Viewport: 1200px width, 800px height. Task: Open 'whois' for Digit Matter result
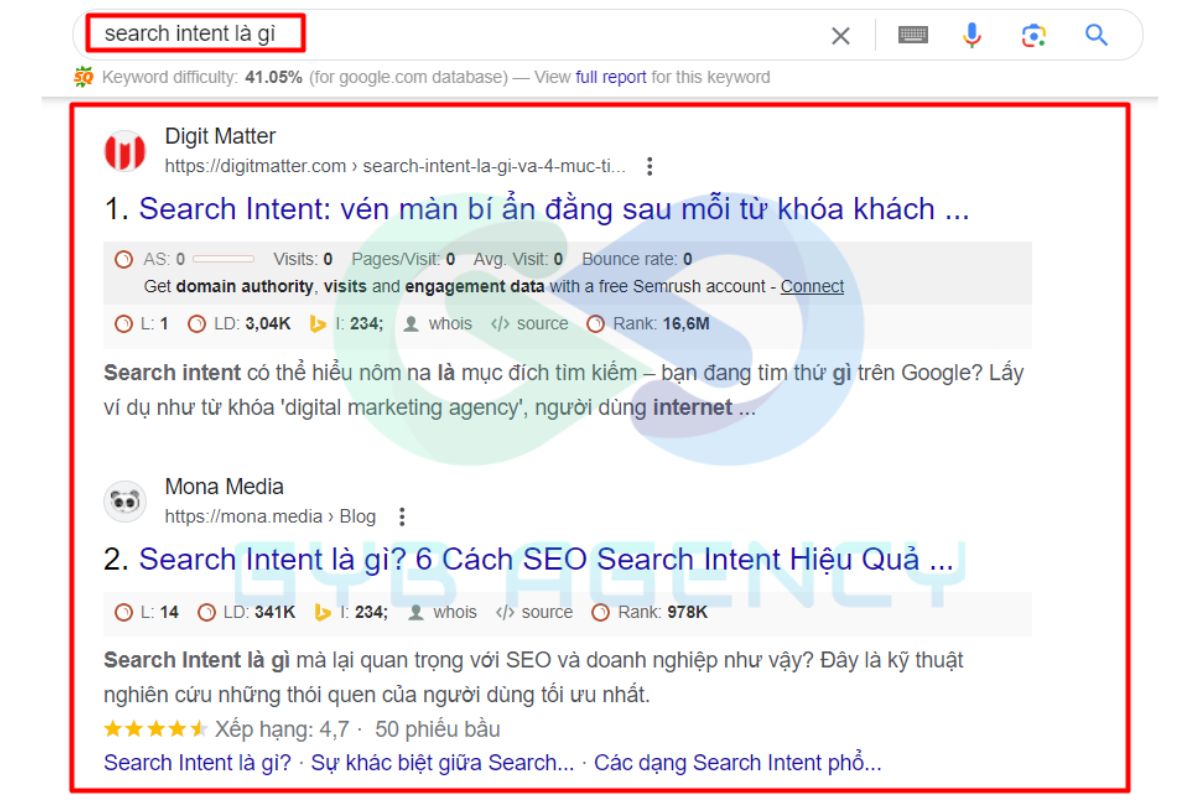point(438,324)
